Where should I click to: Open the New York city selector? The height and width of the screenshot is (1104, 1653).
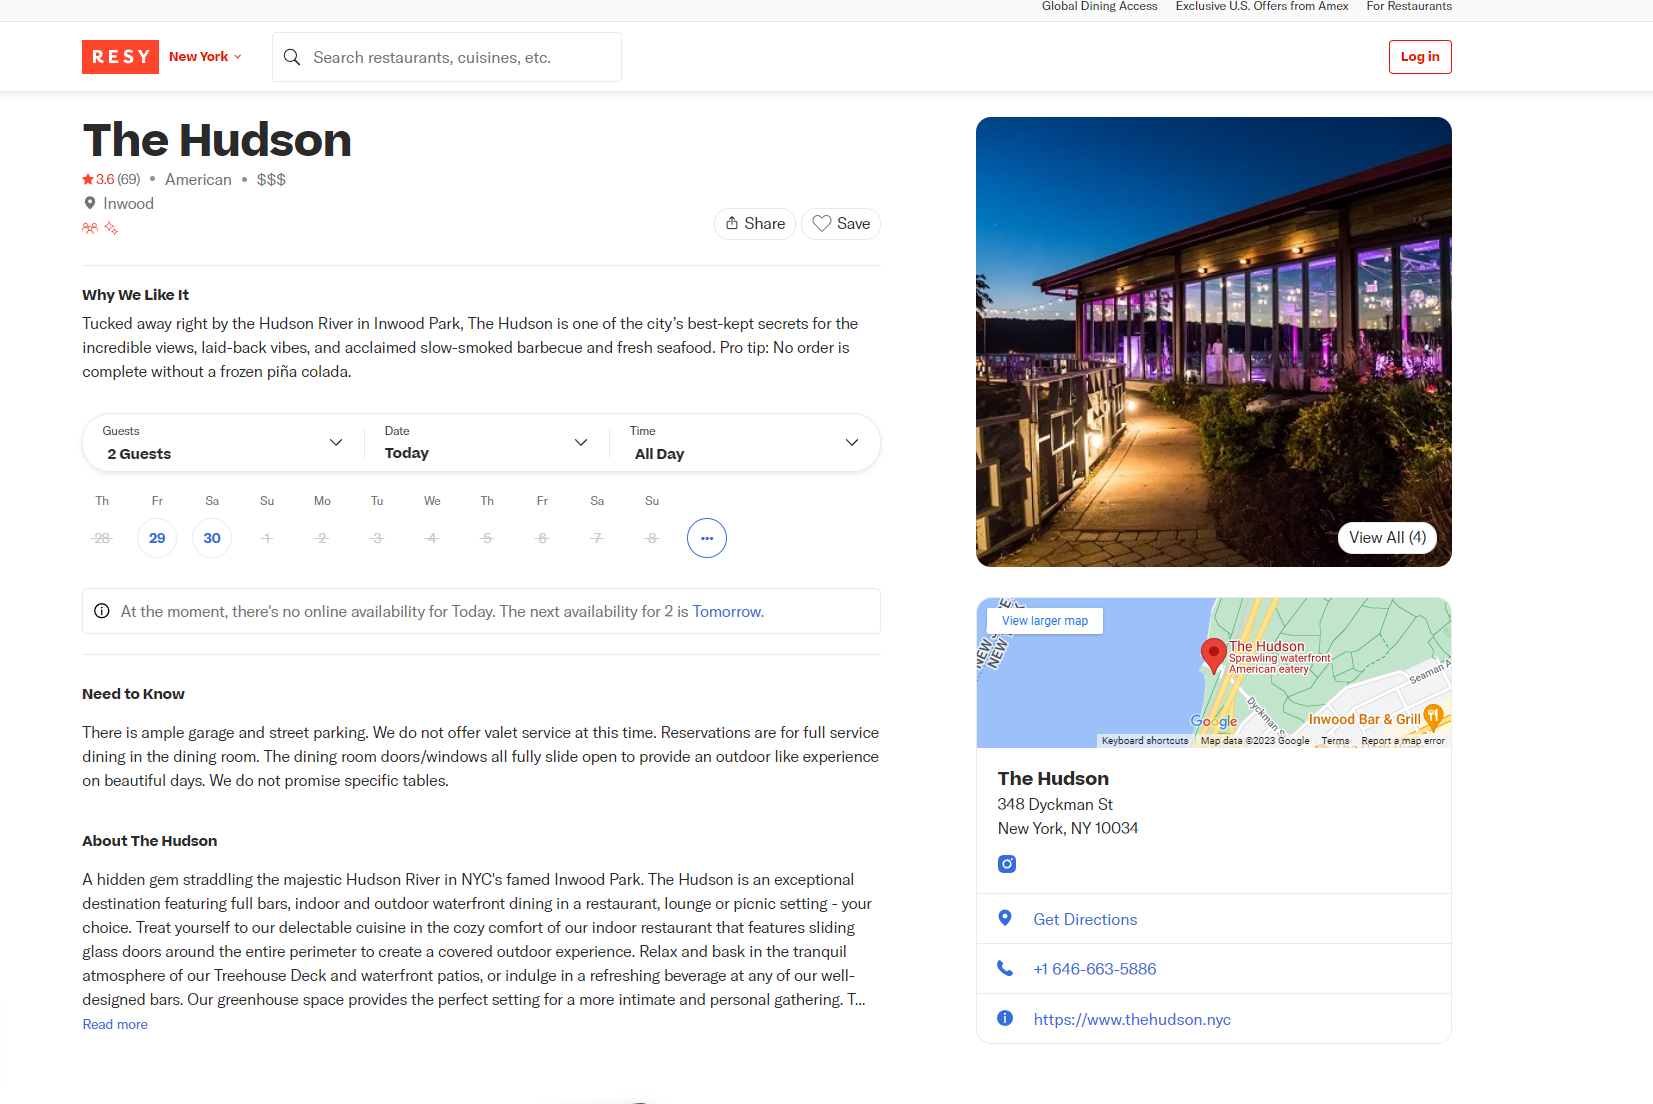(205, 57)
